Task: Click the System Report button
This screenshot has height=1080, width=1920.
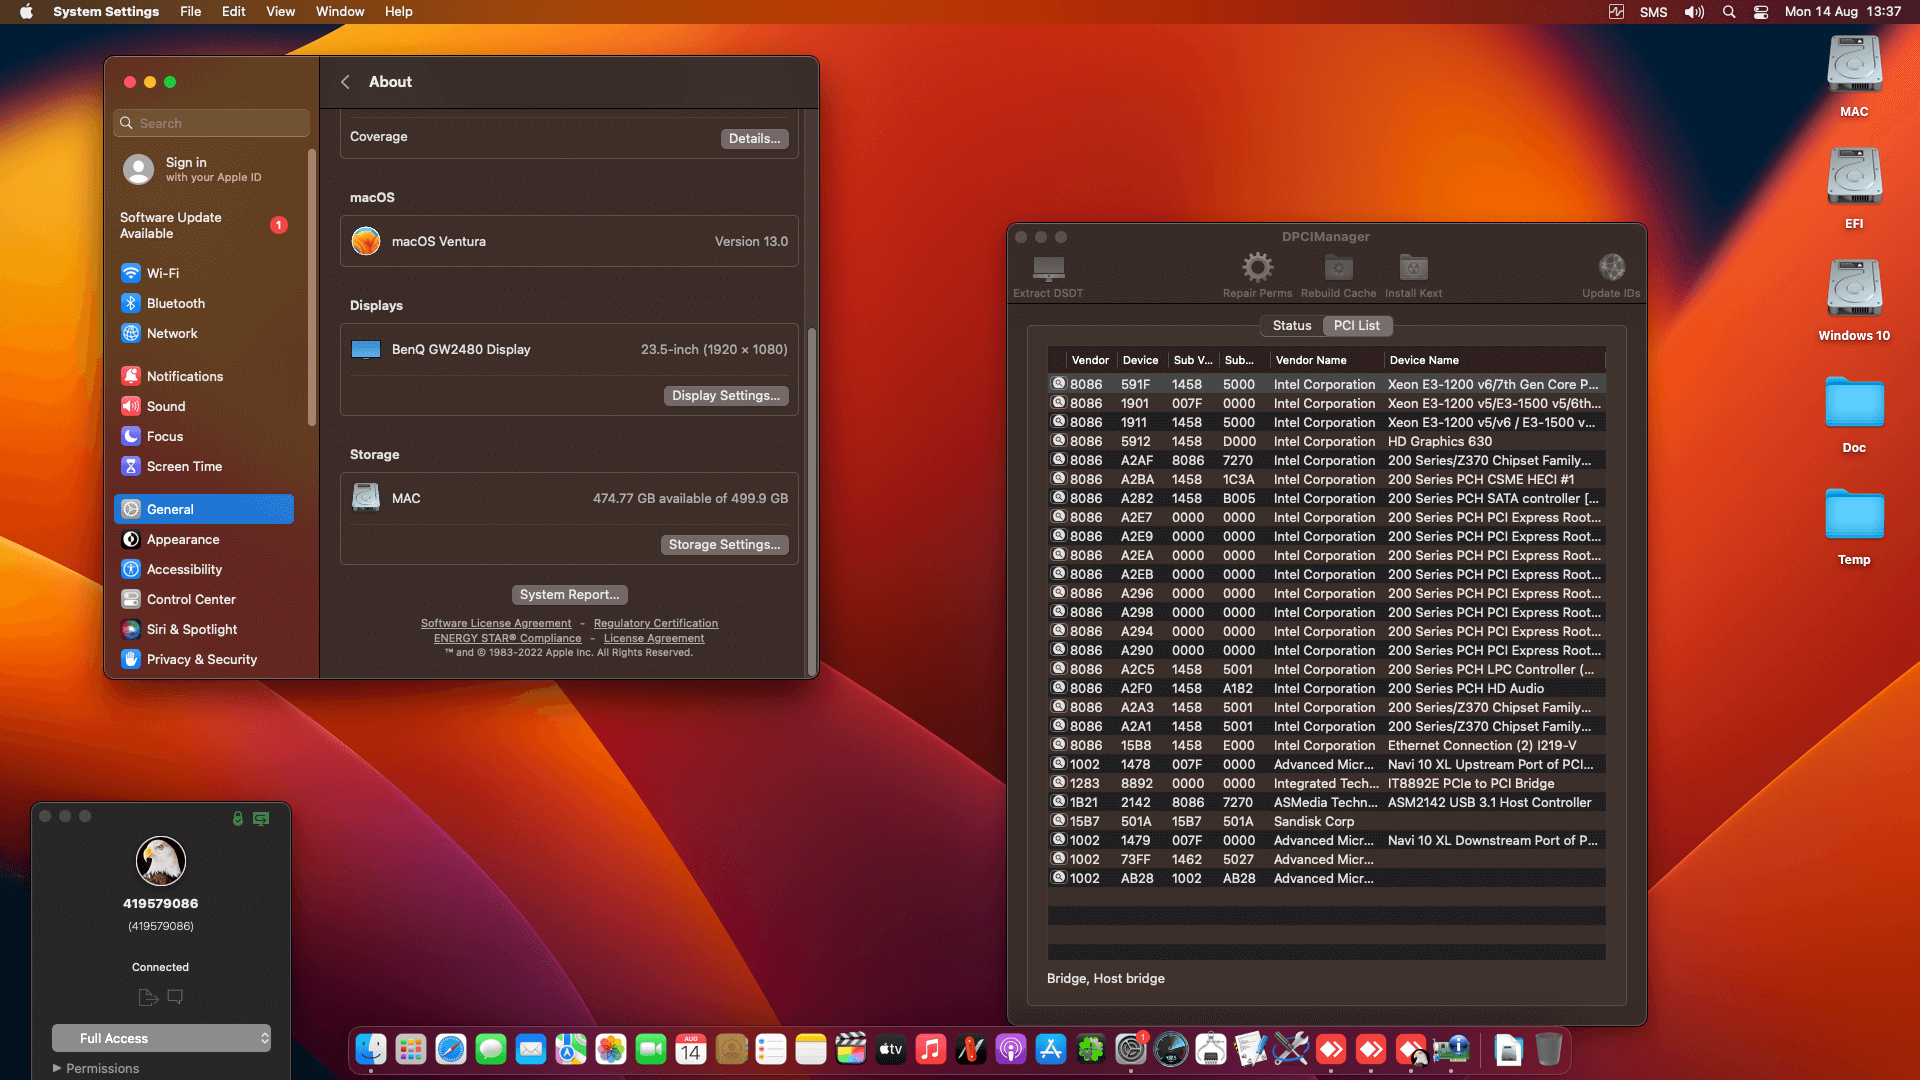Action: pos(569,595)
